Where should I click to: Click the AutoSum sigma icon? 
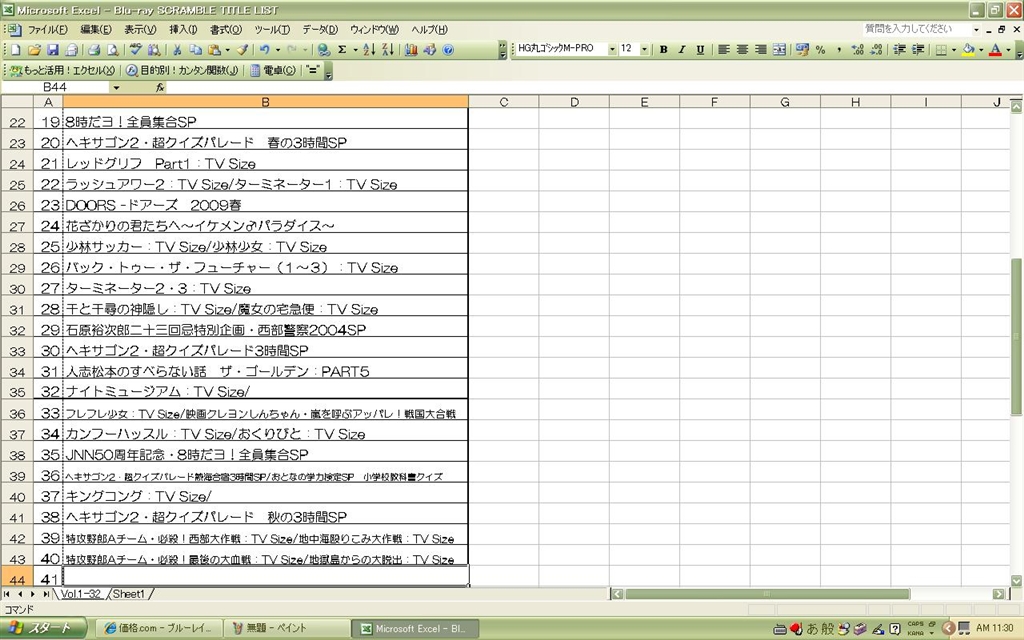tap(342, 50)
